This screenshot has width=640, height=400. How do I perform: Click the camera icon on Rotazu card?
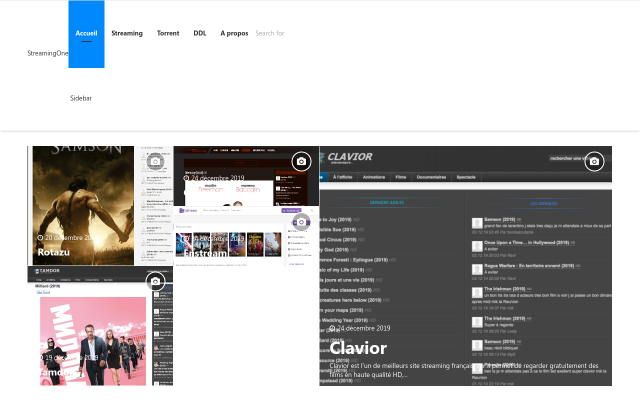[156, 162]
